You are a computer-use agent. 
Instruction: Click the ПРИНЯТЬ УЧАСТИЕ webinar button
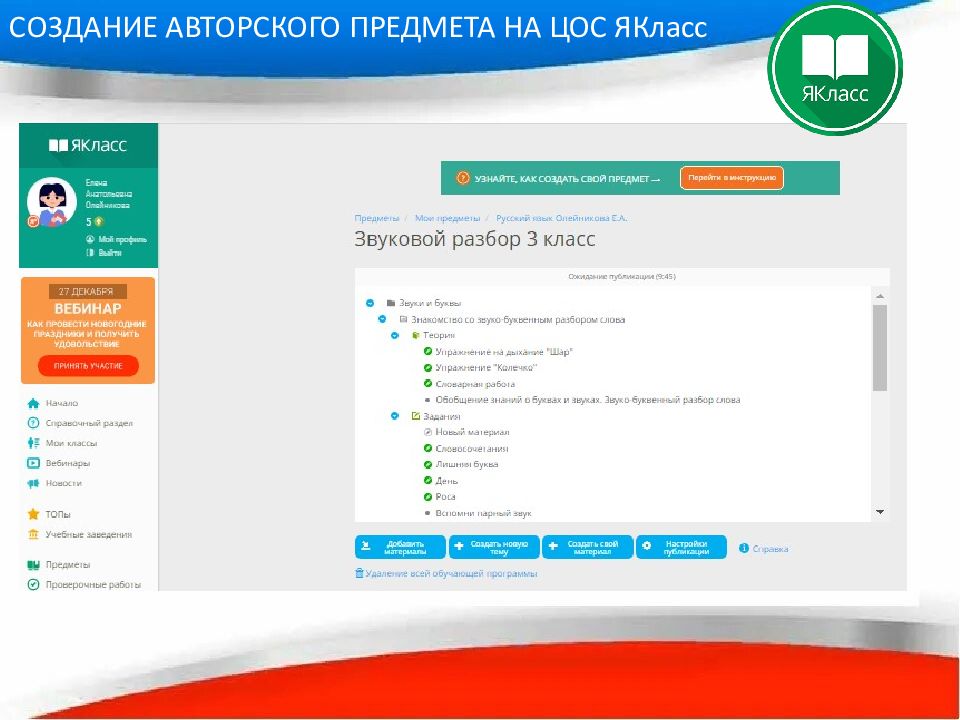(x=88, y=366)
